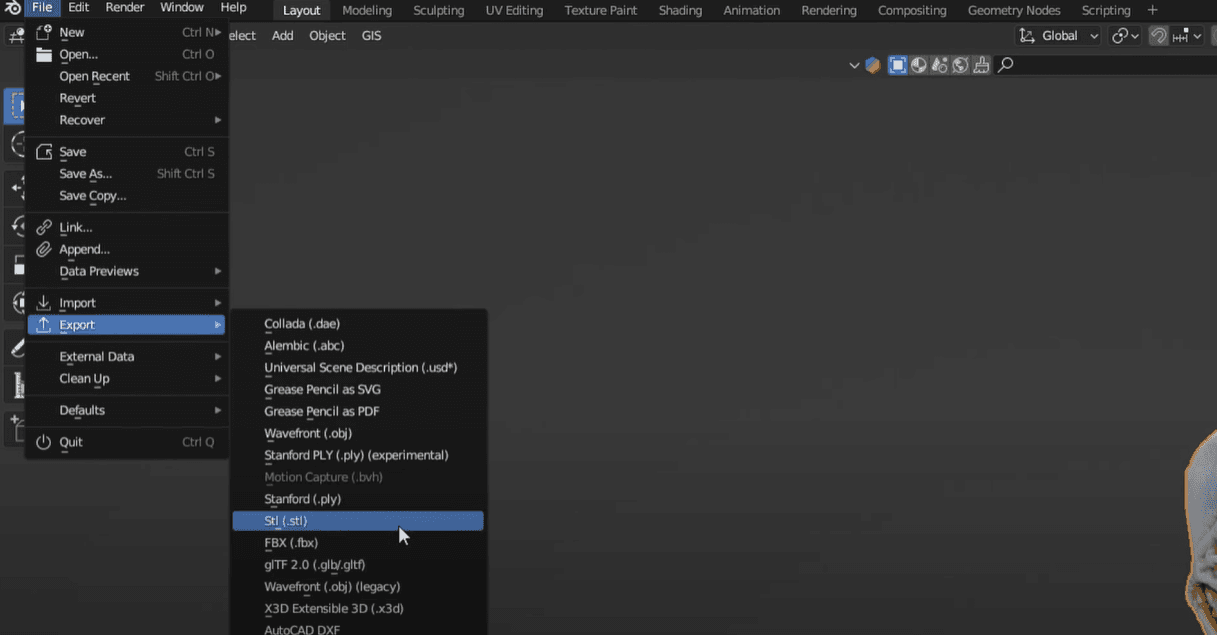The height and width of the screenshot is (635, 1217).
Task: Open the viewport Add menu
Action: tap(283, 36)
